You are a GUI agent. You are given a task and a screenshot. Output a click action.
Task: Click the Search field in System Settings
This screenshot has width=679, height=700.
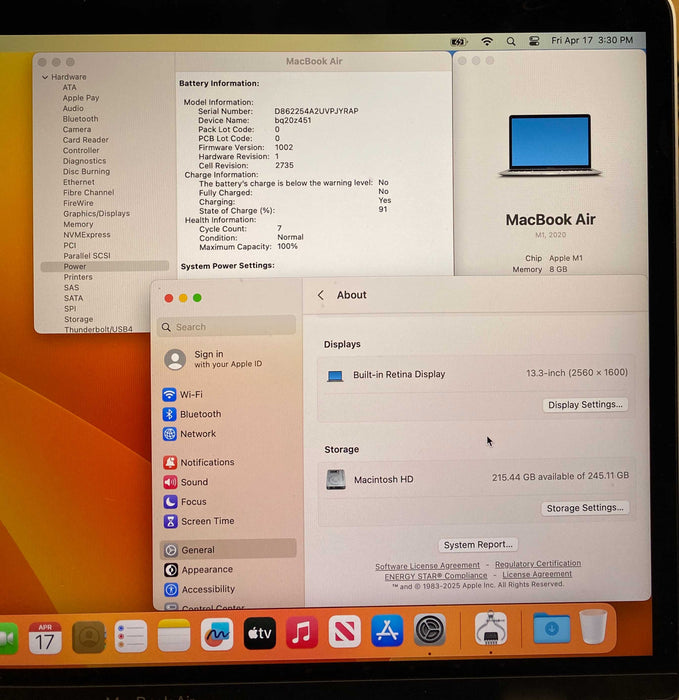[226, 327]
